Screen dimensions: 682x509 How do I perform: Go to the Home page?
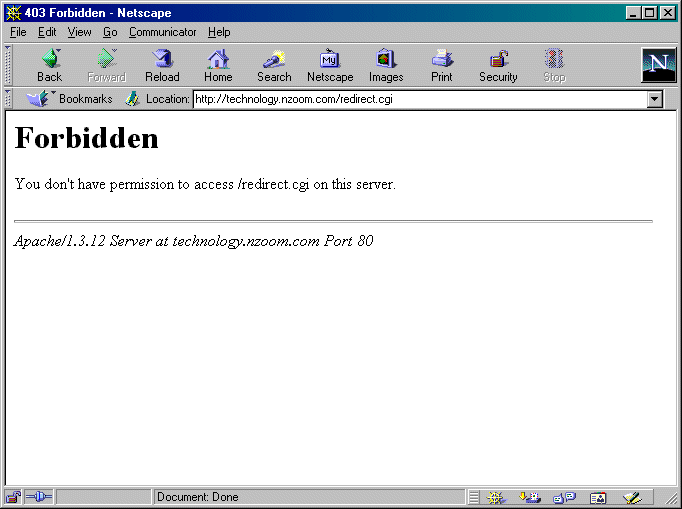tap(218, 65)
